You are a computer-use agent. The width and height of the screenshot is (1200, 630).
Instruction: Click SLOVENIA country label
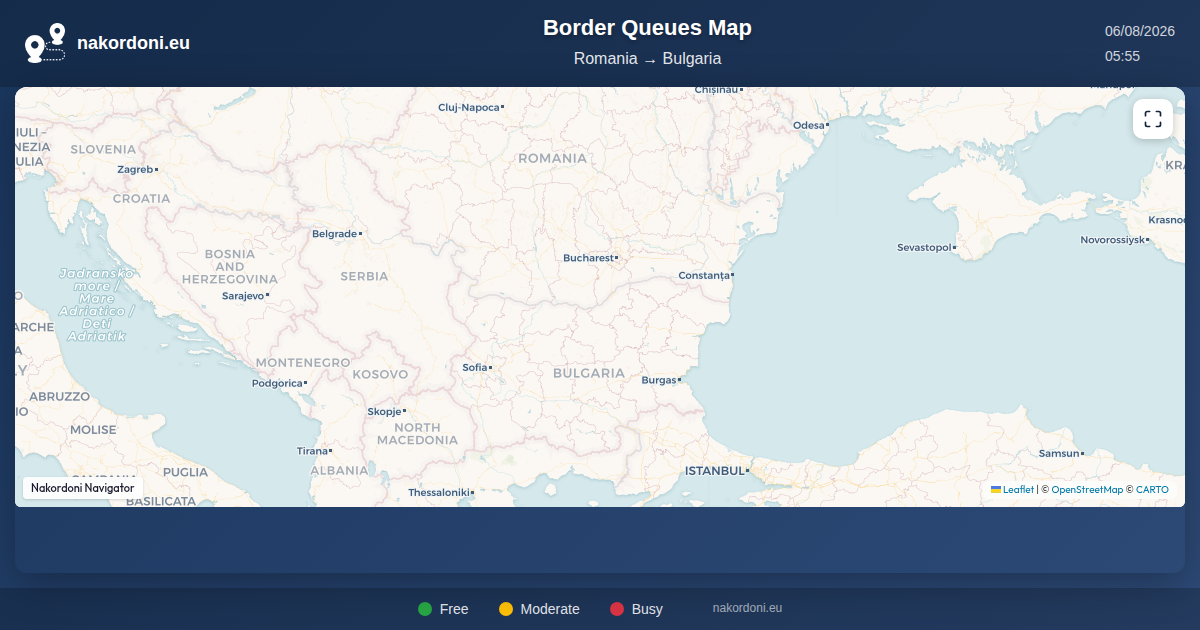[x=103, y=150]
